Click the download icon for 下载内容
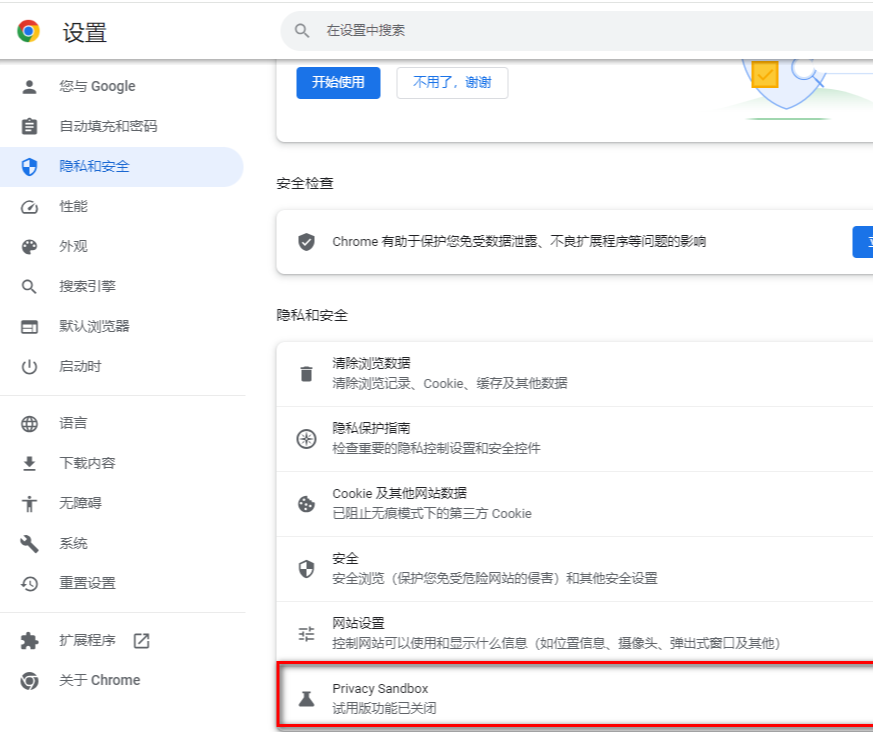Screen dimensions: 873x732 30,464
